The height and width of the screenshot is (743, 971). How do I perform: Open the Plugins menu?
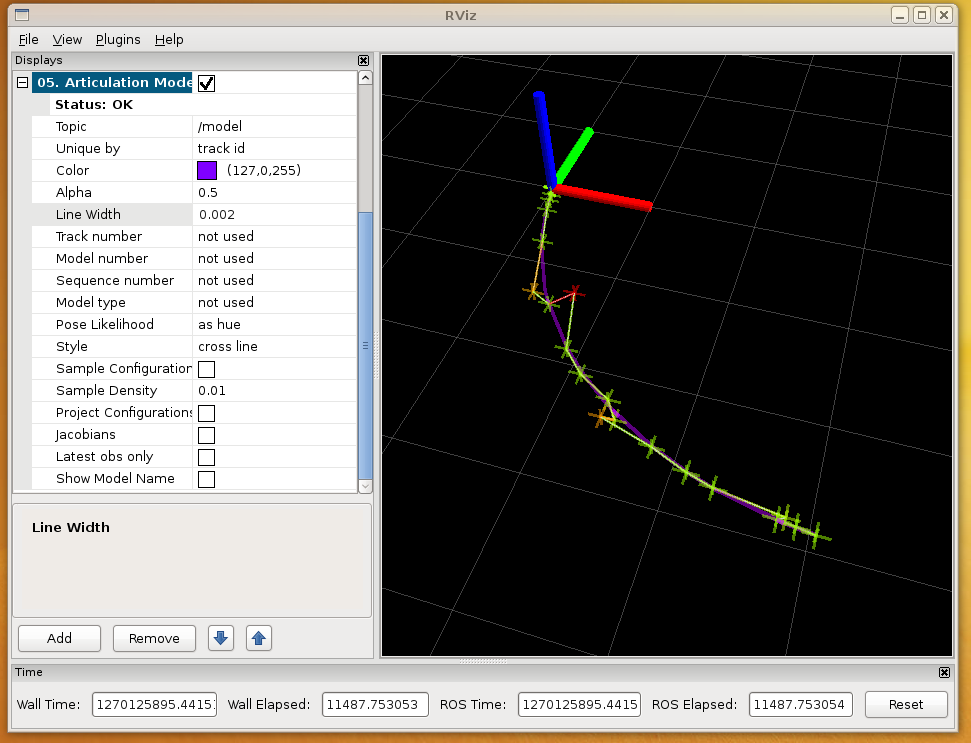pyautogui.click(x=118, y=40)
